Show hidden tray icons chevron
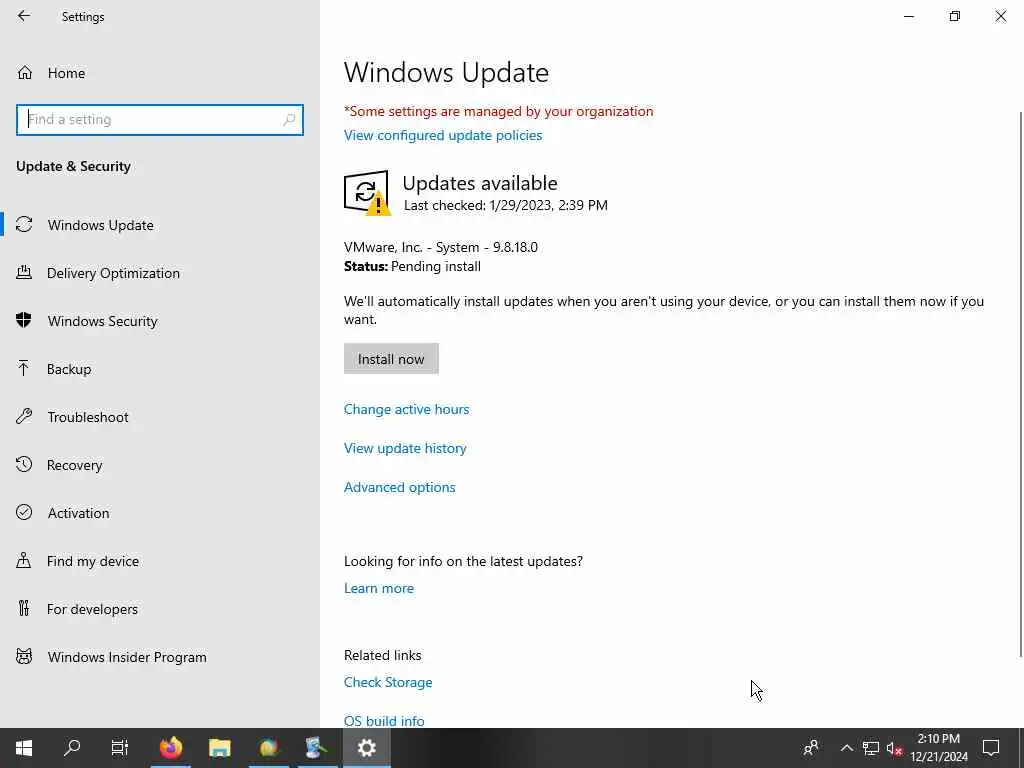Image resolution: width=1024 pixels, height=768 pixels. tap(846, 748)
